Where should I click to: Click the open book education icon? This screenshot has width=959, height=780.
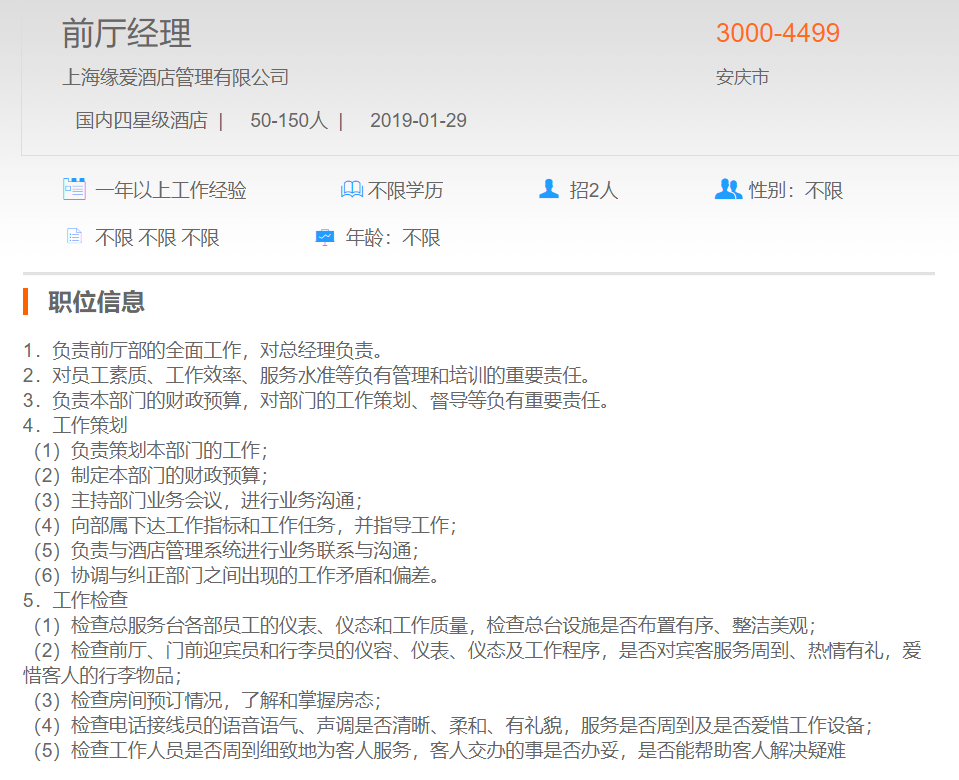(x=351, y=190)
